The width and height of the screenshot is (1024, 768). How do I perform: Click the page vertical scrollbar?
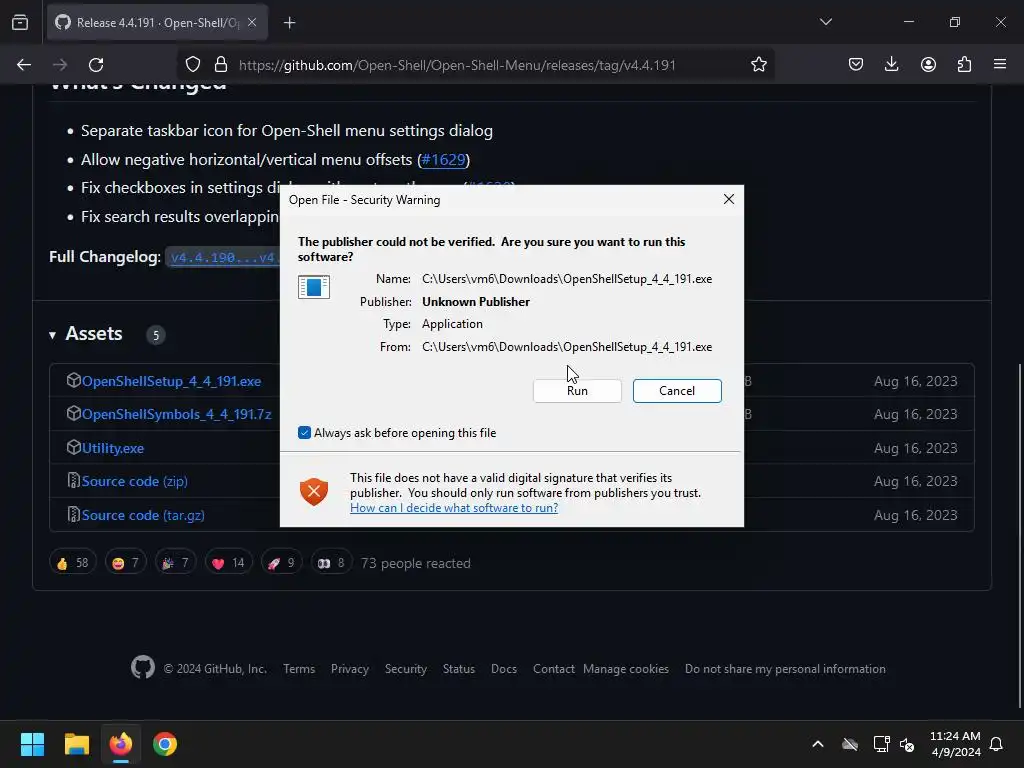click(x=1019, y=536)
